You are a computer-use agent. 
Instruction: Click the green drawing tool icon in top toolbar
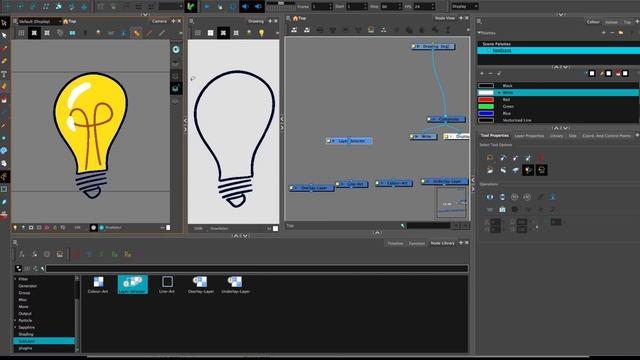coord(191,7)
